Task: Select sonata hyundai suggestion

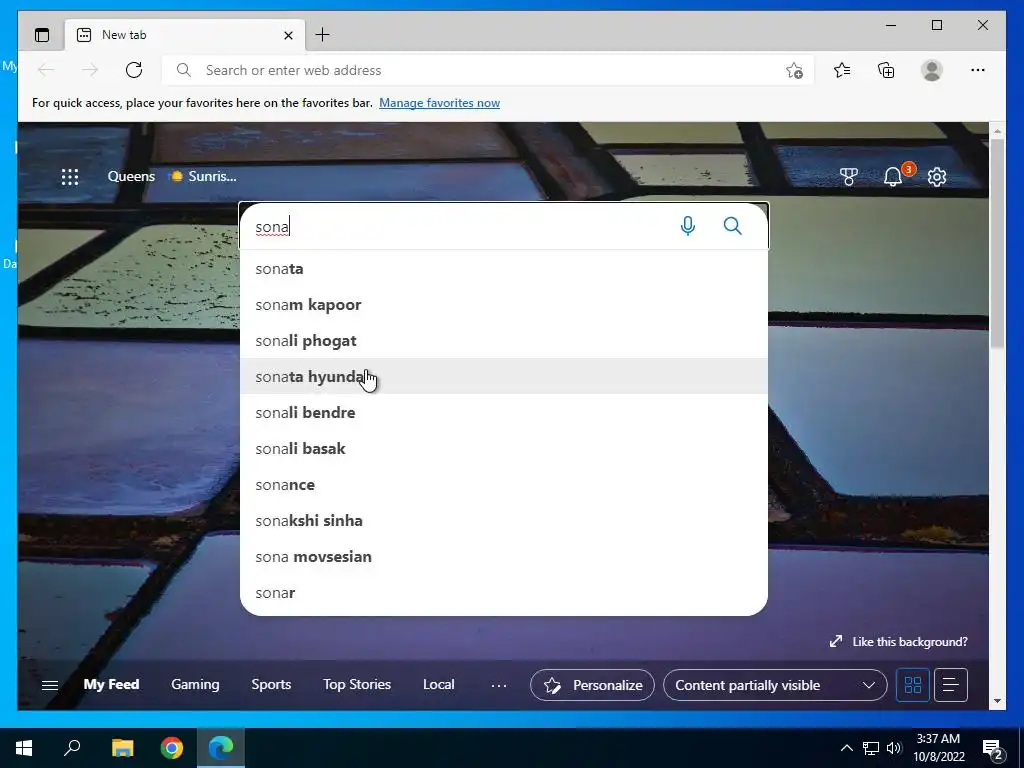Action: click(504, 376)
